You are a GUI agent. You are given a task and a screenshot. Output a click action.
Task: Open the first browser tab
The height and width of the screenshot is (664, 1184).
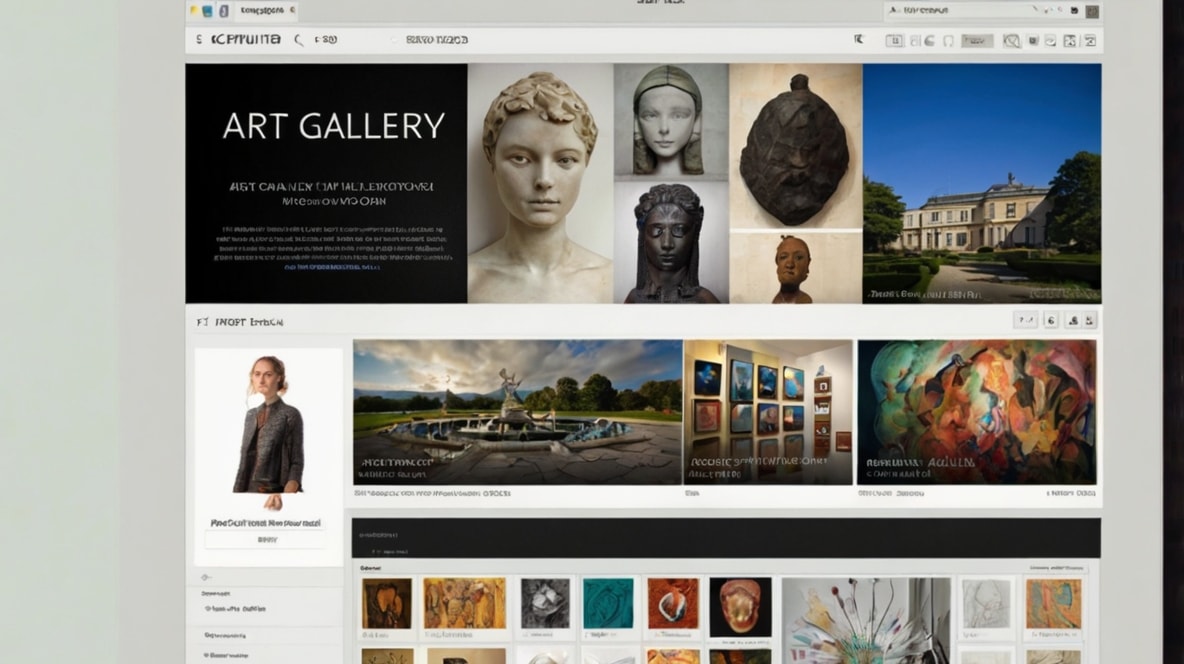[x=266, y=11]
